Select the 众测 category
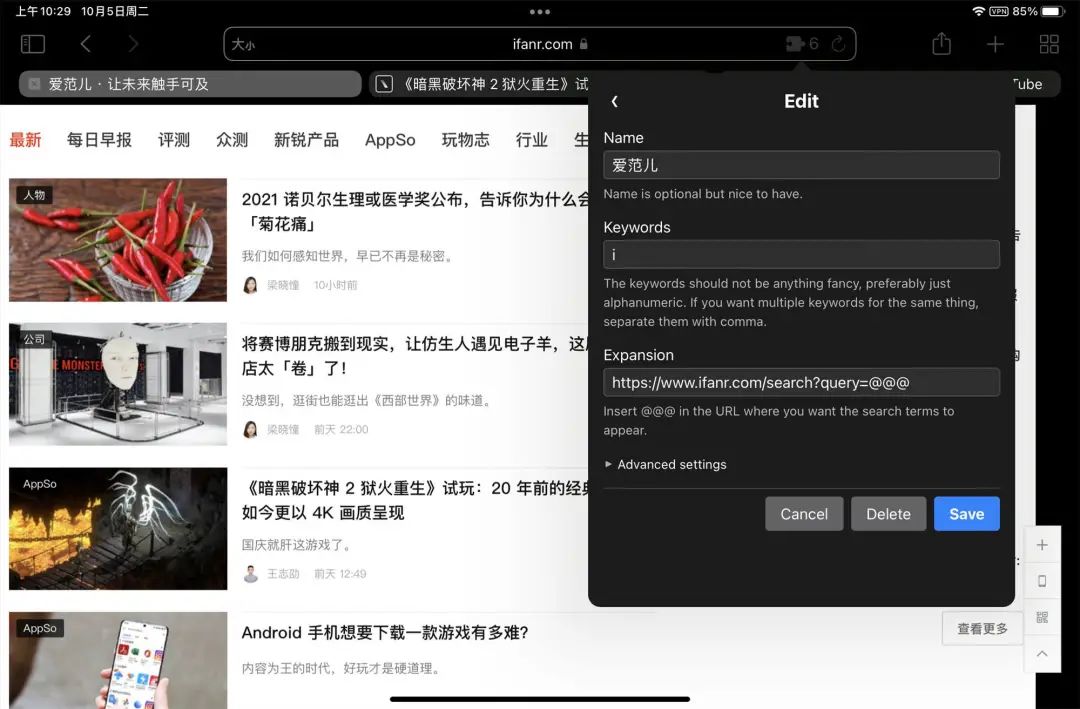The image size is (1080, 709). click(231, 140)
